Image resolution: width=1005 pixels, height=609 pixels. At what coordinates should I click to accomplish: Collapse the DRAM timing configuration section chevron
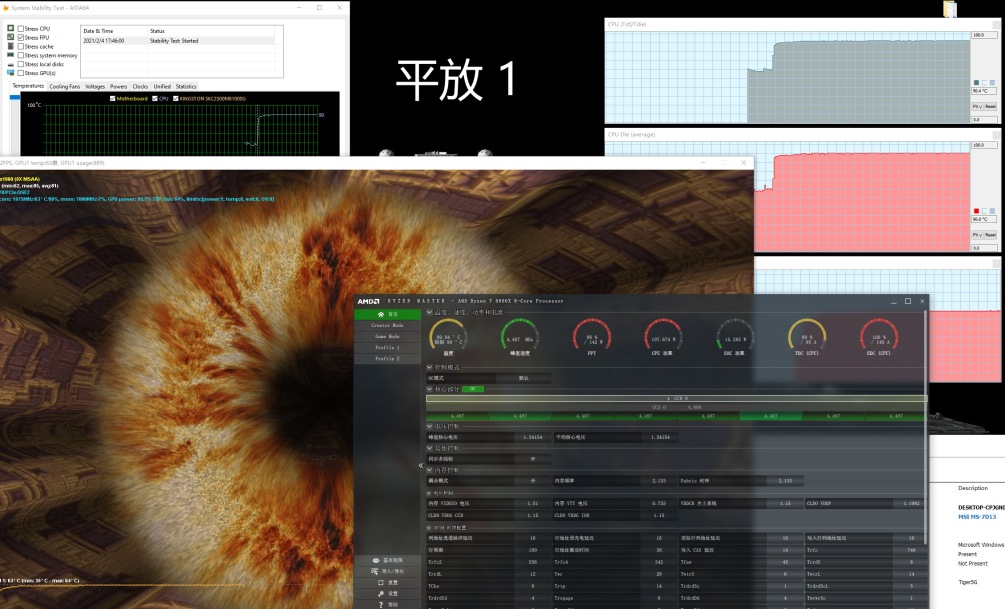click(429, 528)
